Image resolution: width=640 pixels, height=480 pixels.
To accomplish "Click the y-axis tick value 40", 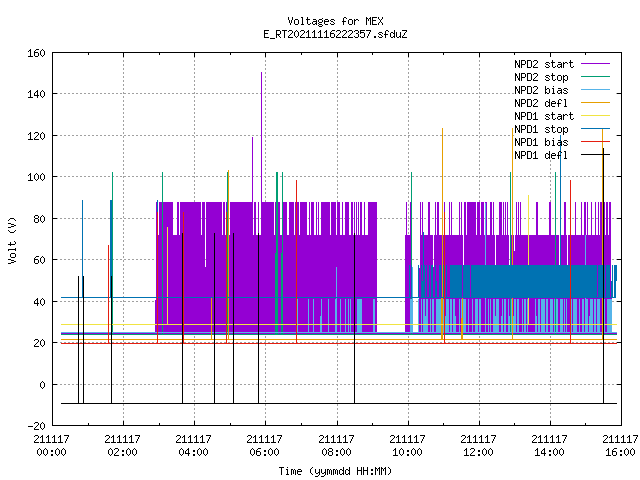I will (x=39, y=302).
